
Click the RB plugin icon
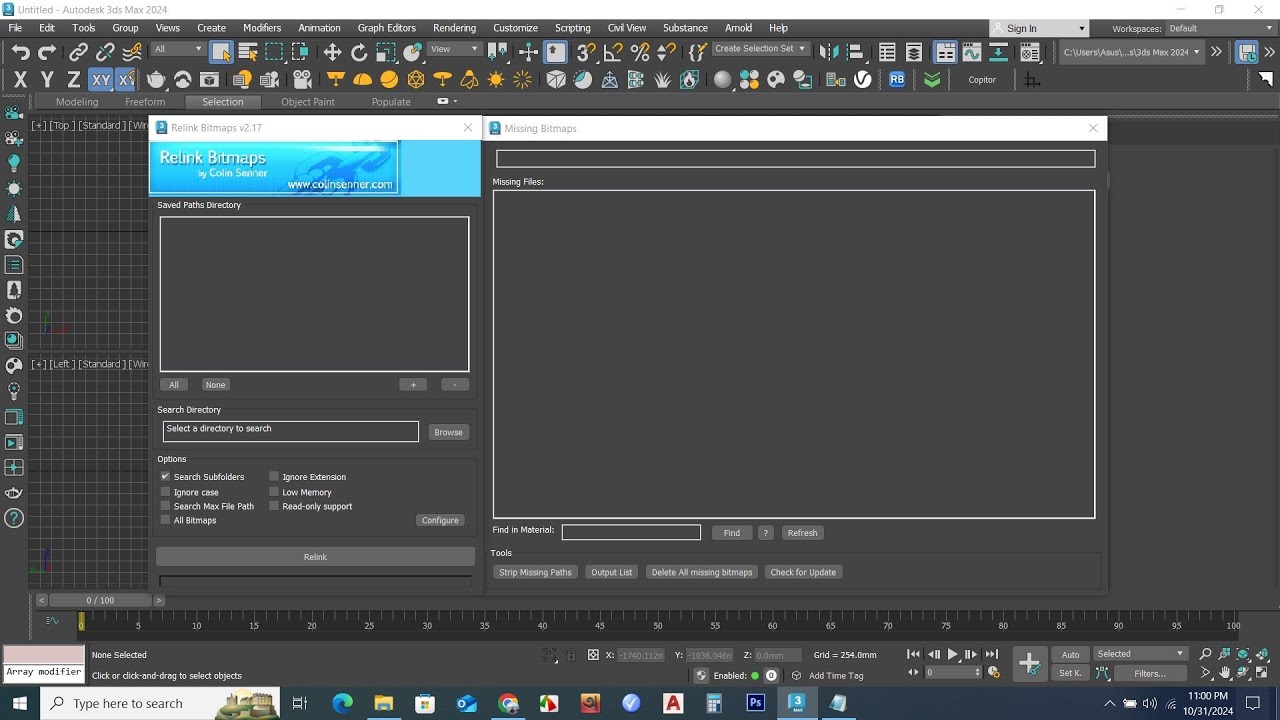pos(897,79)
